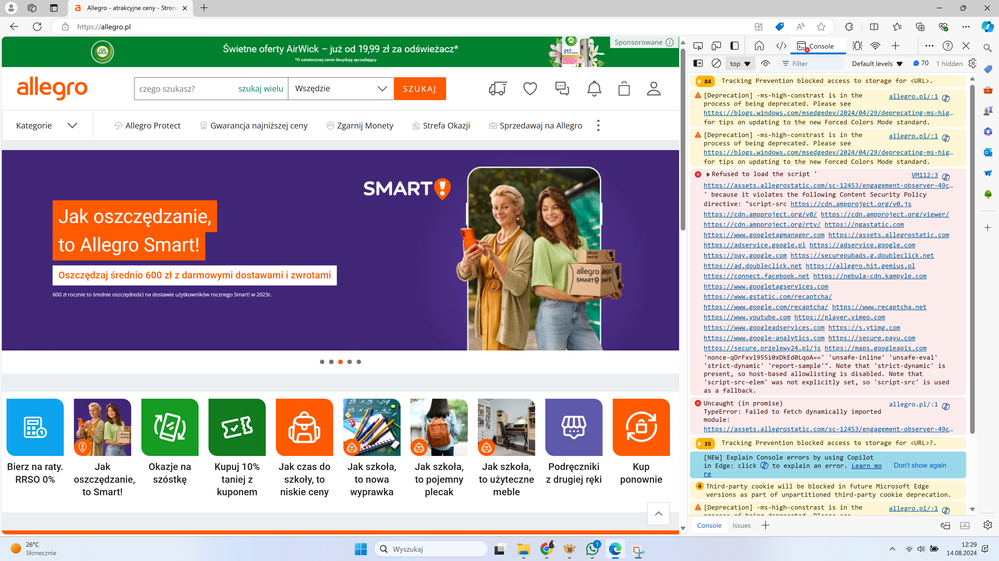Viewport: 999px width, 561px height.
Task: Open the shopping price tag icon in address bar
Action: pyautogui.click(x=779, y=27)
